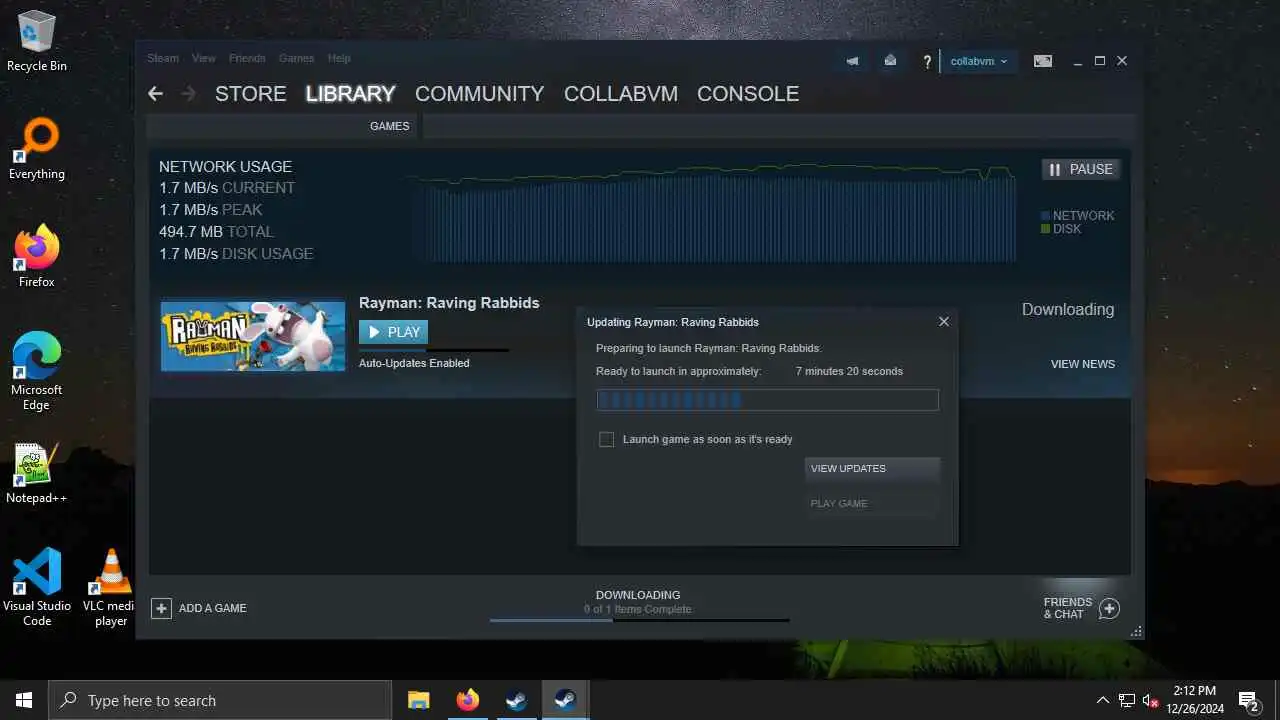Screen dimensions: 1280x720
Task: Open Friends & Chat plus icon
Action: point(1109,608)
